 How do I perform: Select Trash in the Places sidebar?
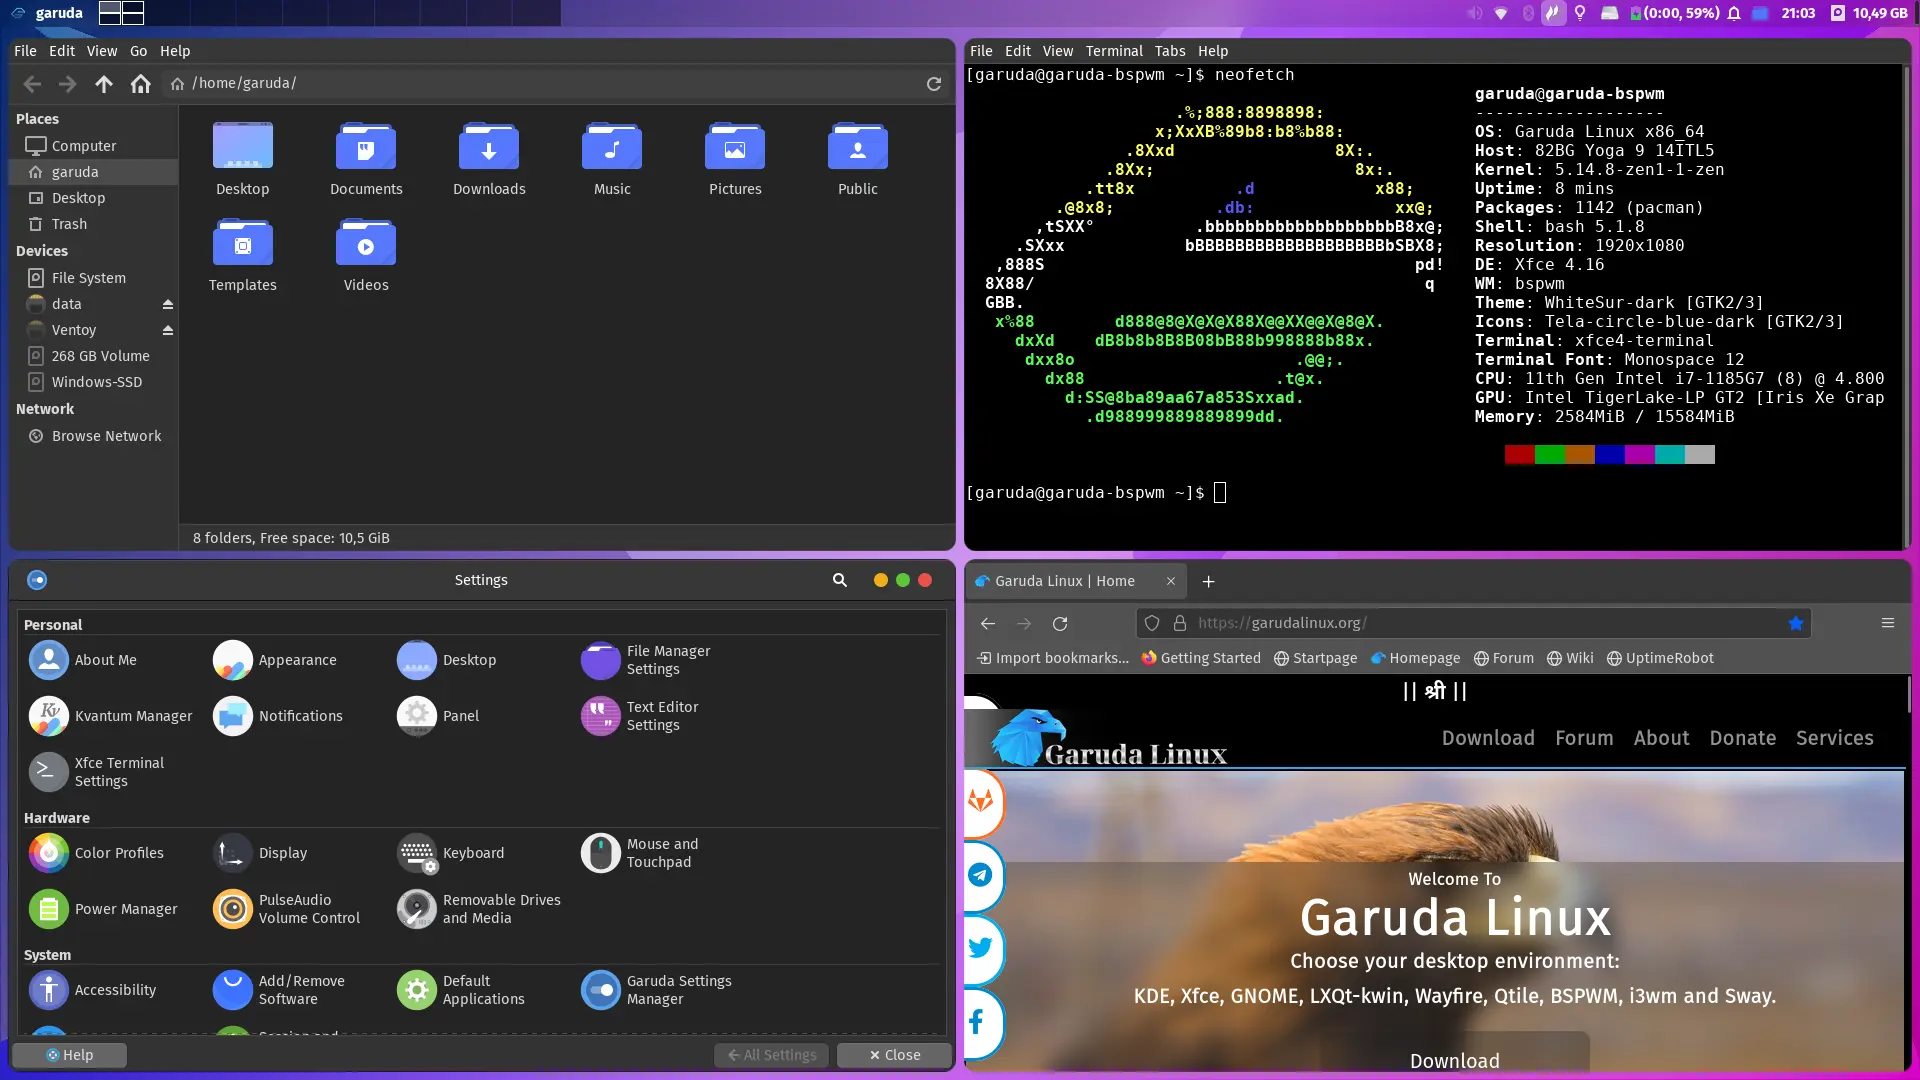pyautogui.click(x=93, y=224)
